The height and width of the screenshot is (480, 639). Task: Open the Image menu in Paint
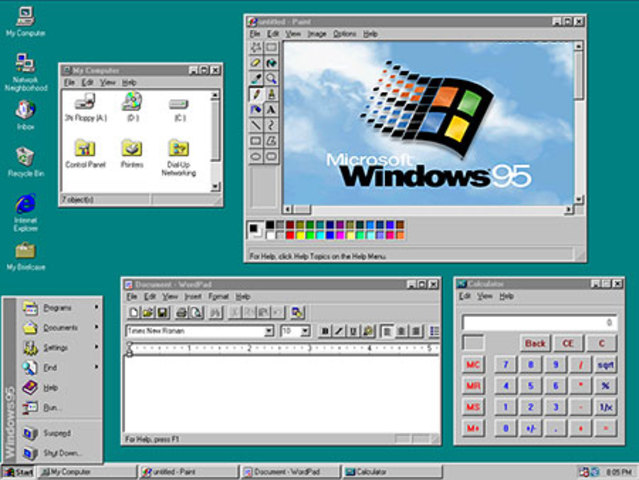coord(317,34)
